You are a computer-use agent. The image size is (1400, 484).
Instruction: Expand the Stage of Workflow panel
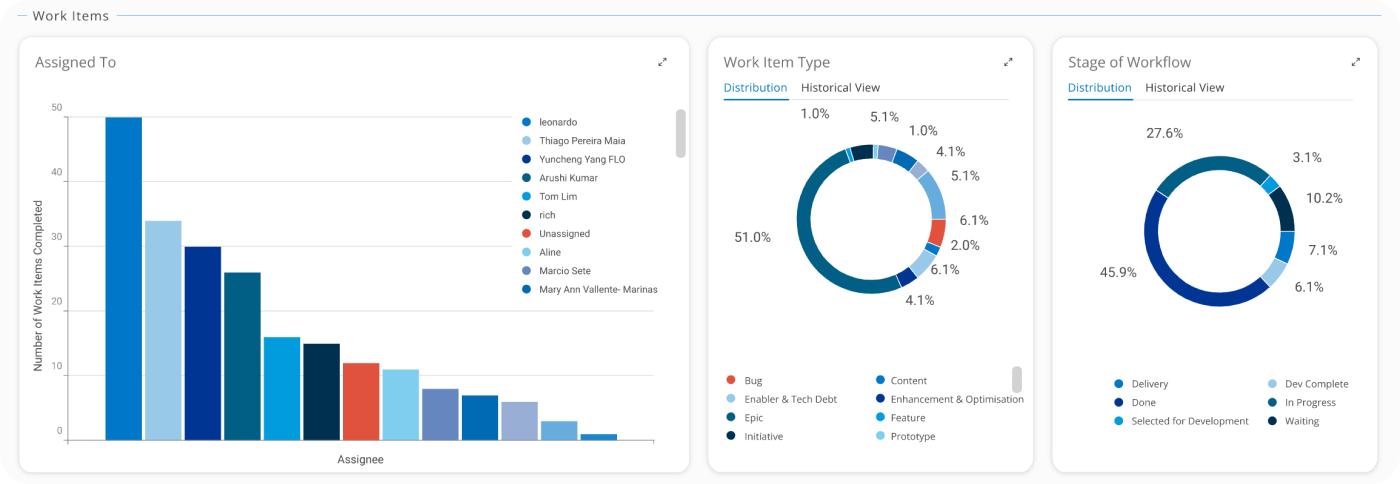(1355, 62)
